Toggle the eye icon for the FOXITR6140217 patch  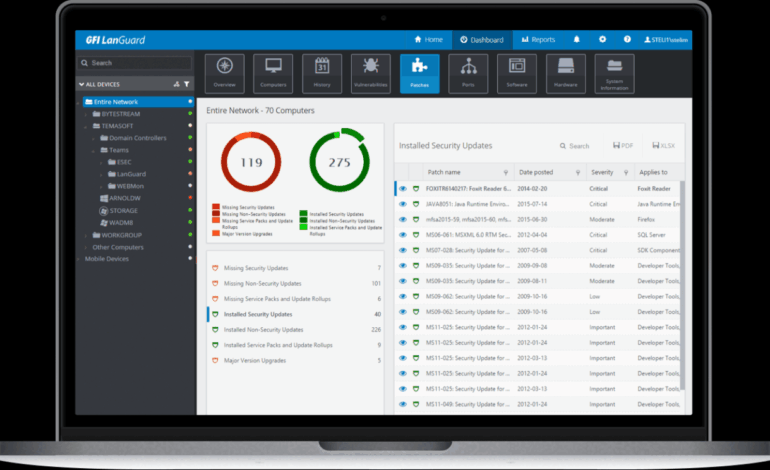403,189
